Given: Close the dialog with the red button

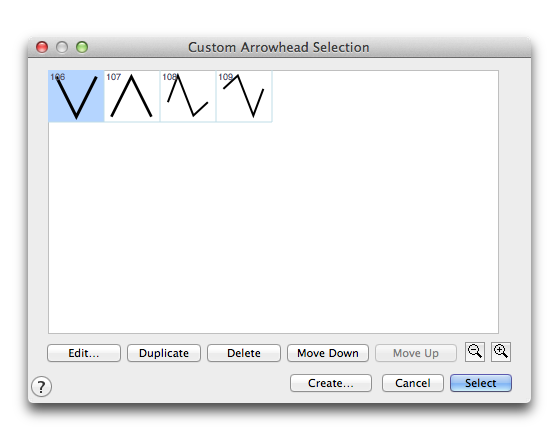Looking at the screenshot, I should (42, 47).
